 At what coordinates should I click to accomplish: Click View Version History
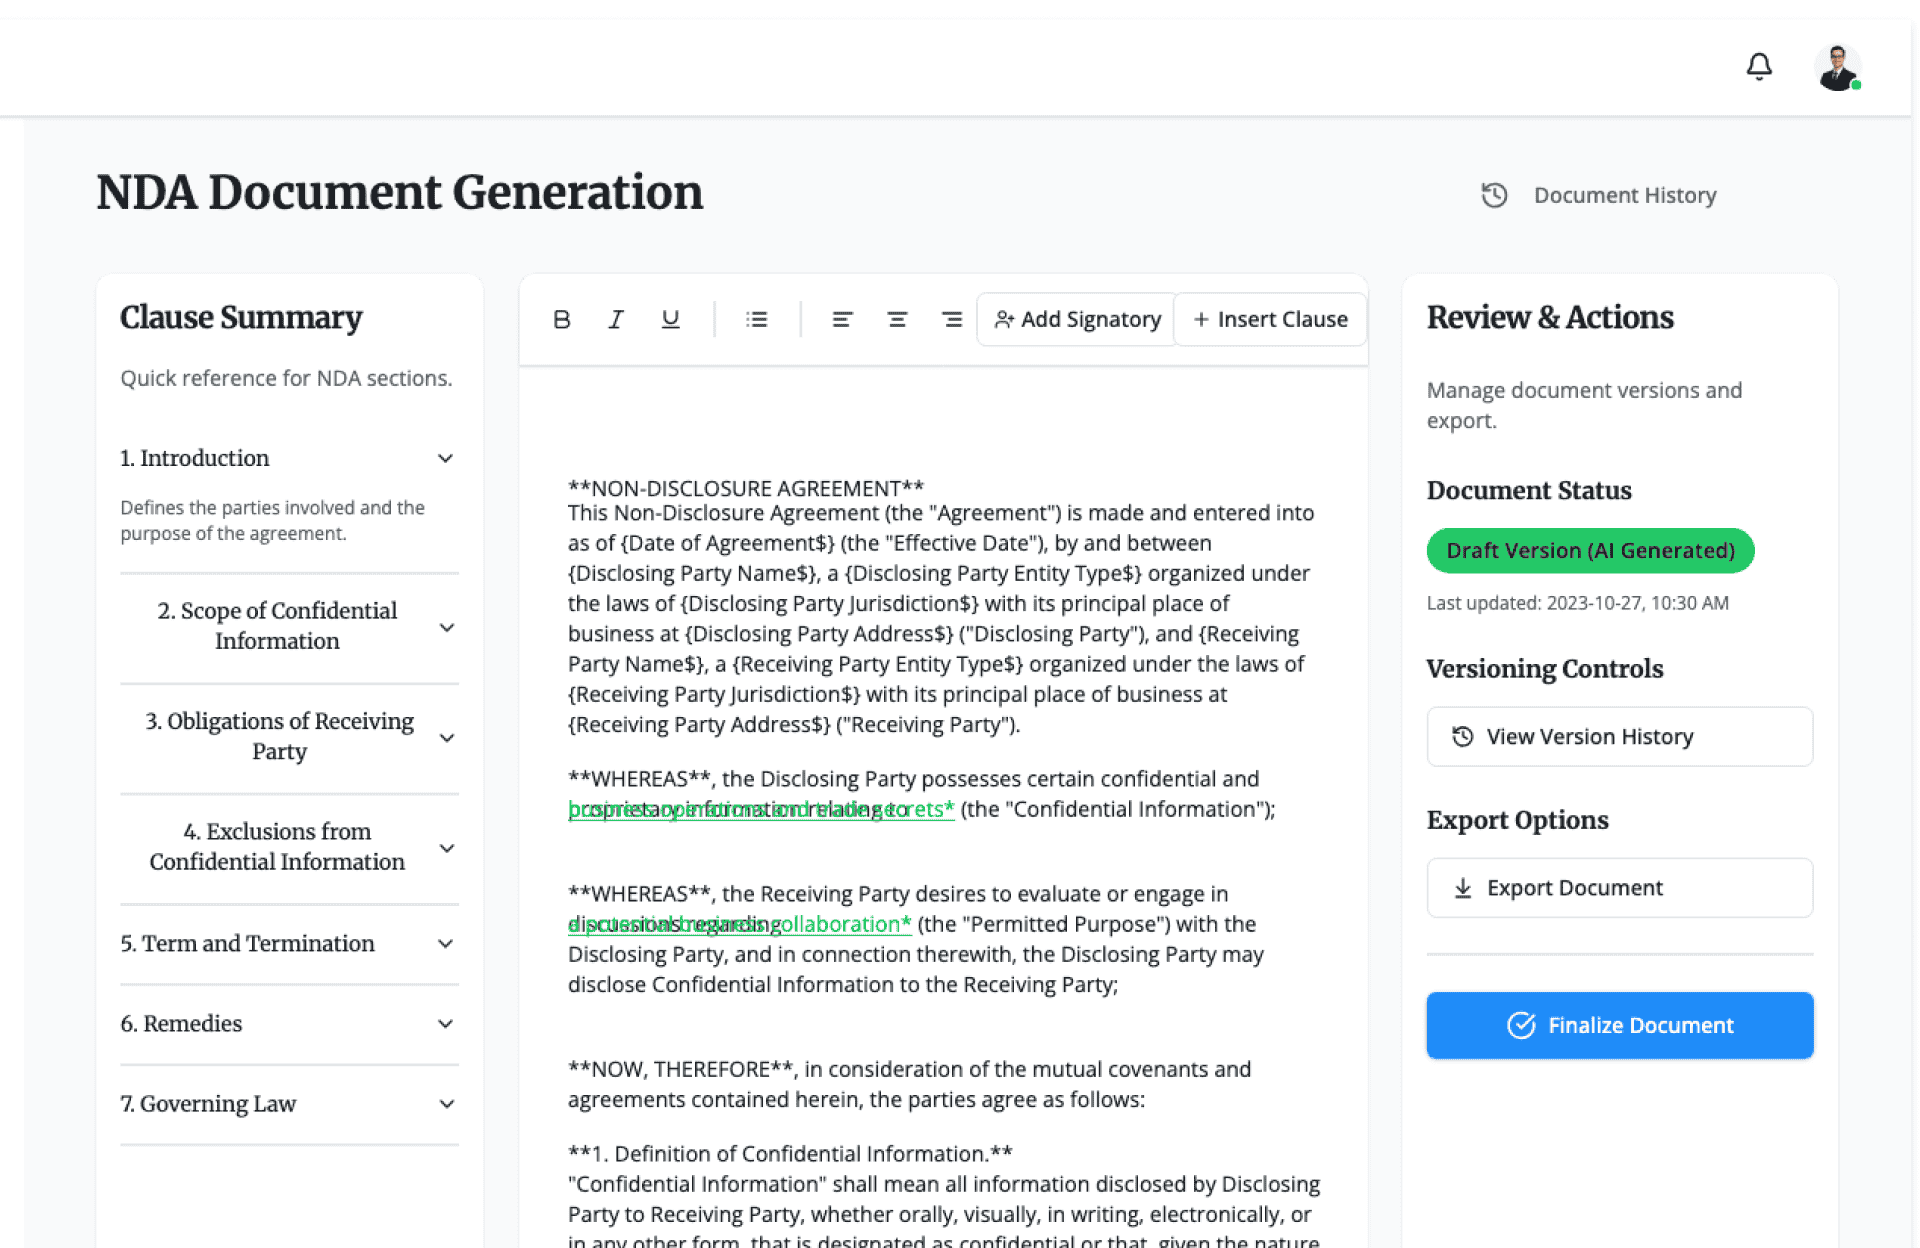pyautogui.click(x=1619, y=737)
